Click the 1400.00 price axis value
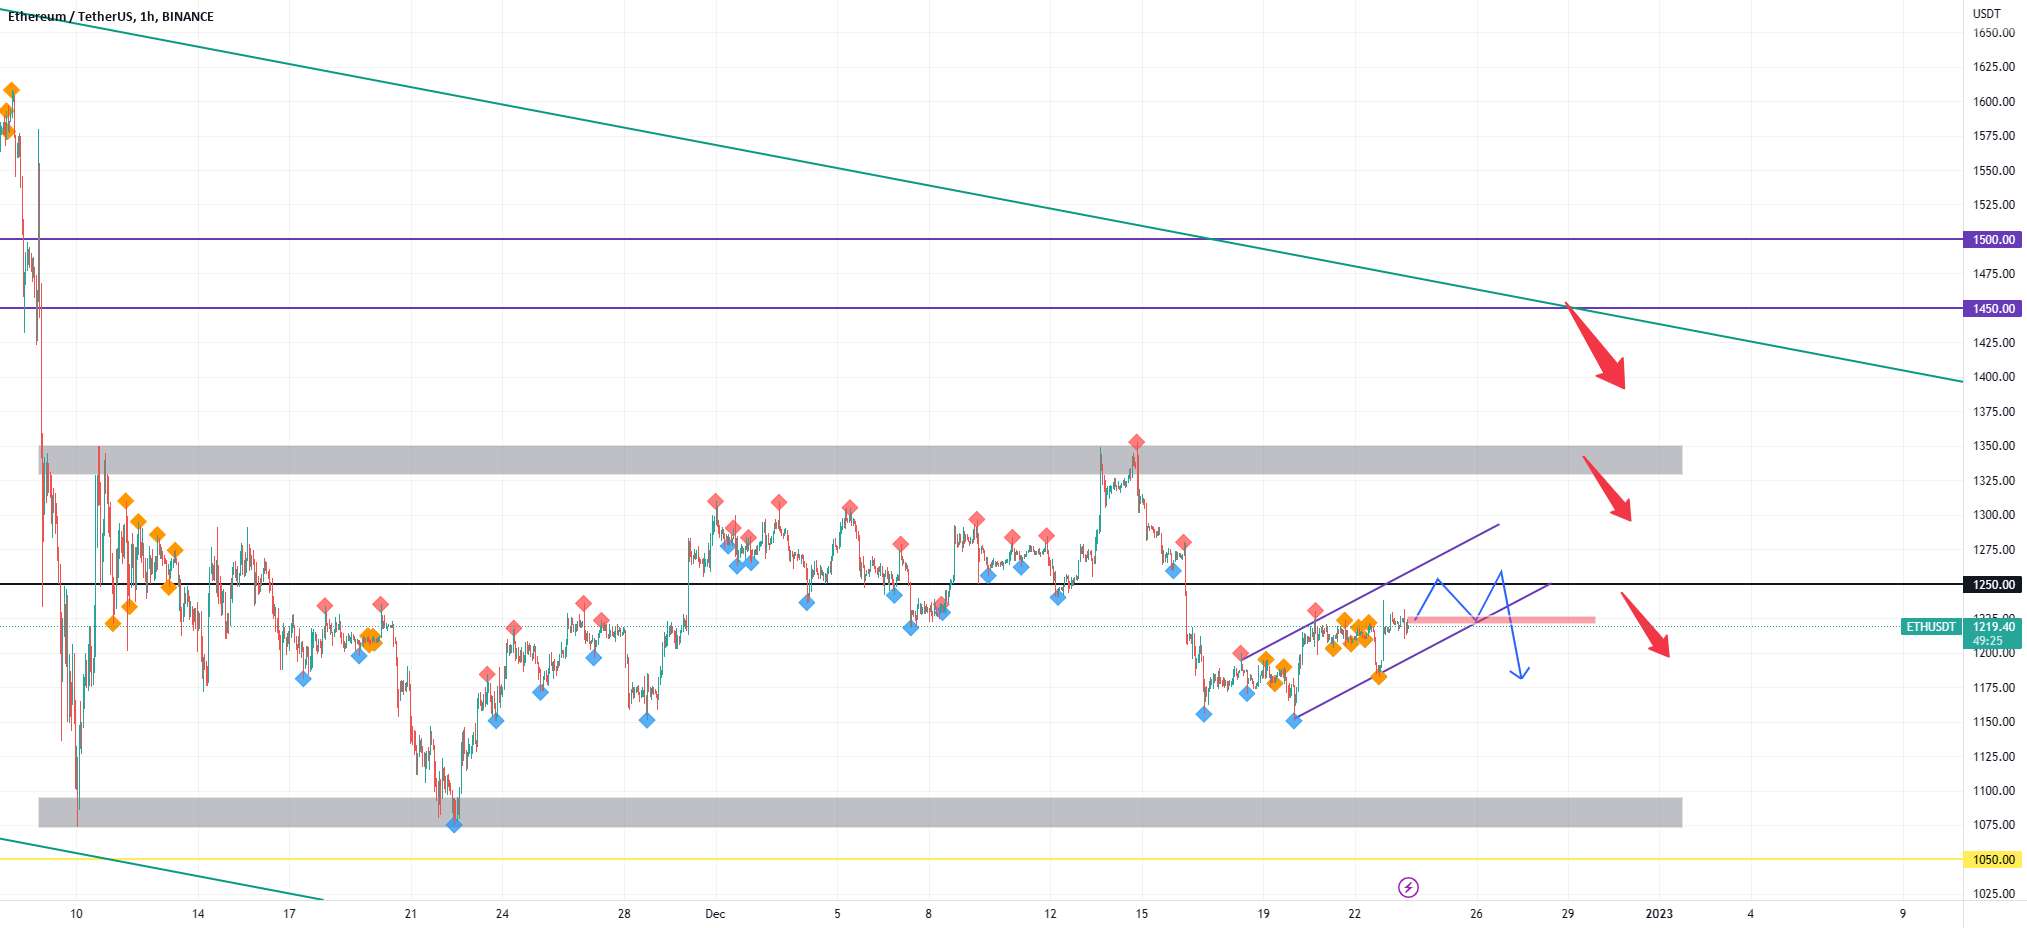Image resolution: width=2027 pixels, height=928 pixels. tap(1994, 377)
